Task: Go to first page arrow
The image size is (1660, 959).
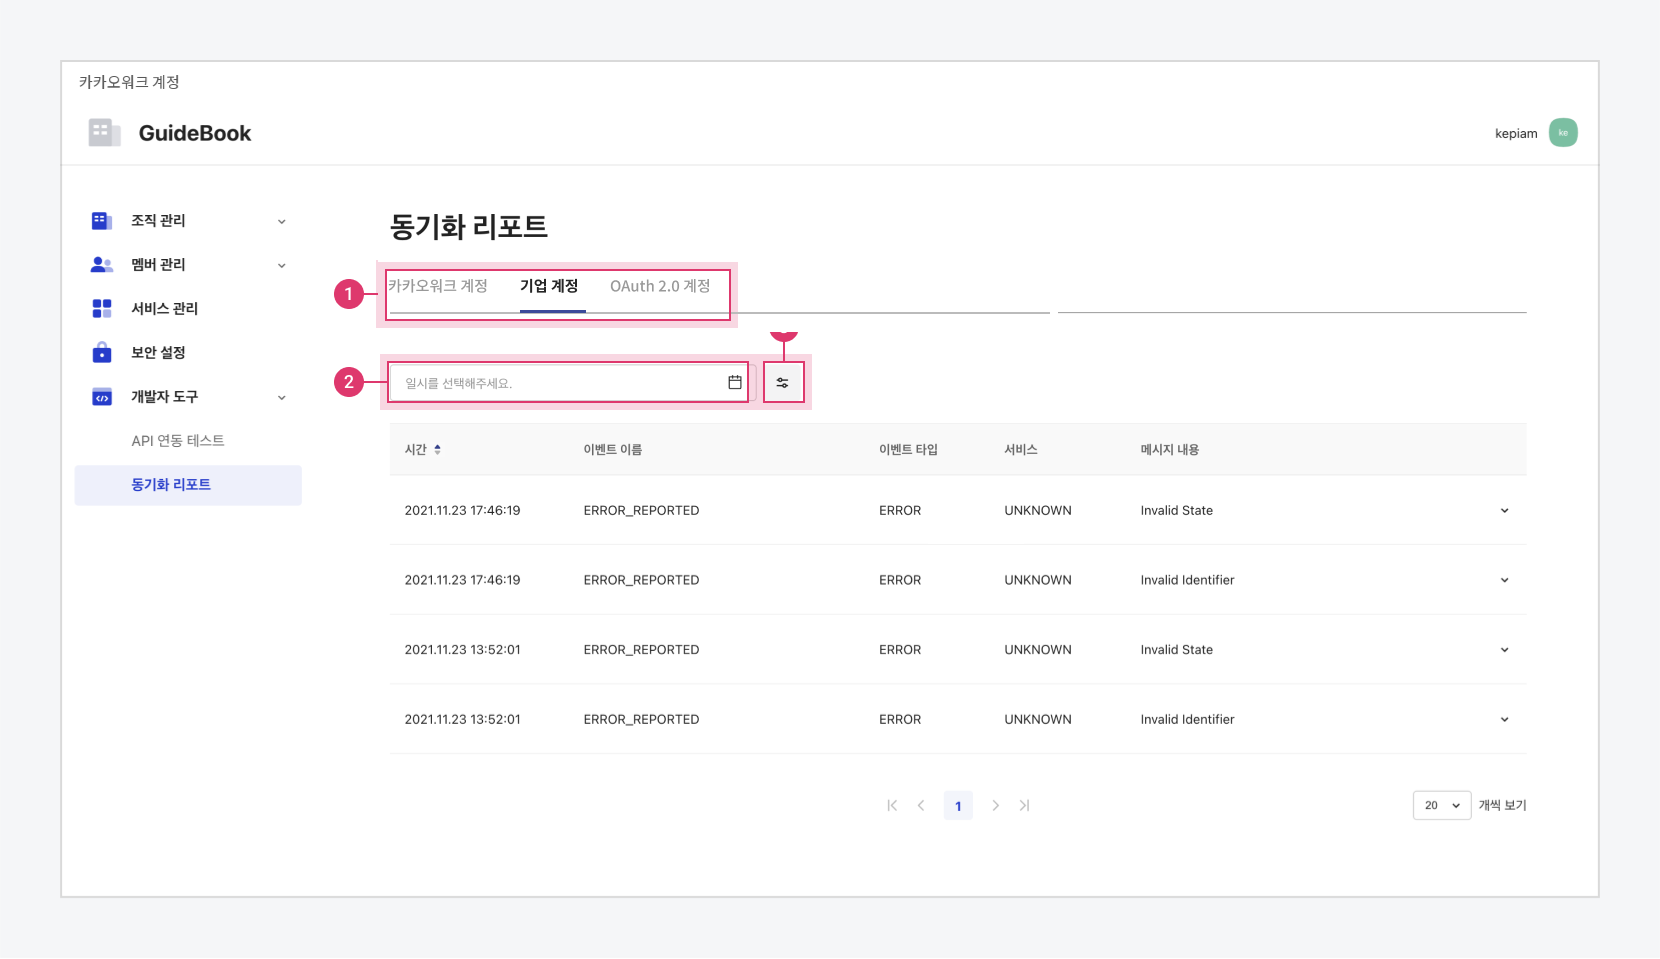Action: tap(892, 806)
